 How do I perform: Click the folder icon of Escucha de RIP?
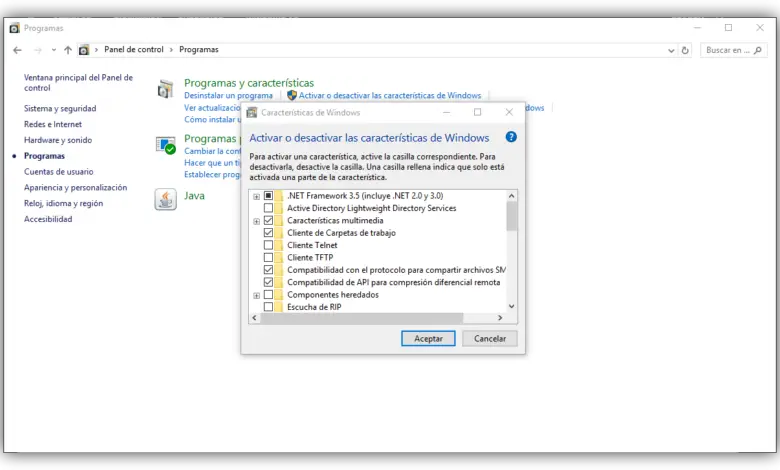point(279,307)
